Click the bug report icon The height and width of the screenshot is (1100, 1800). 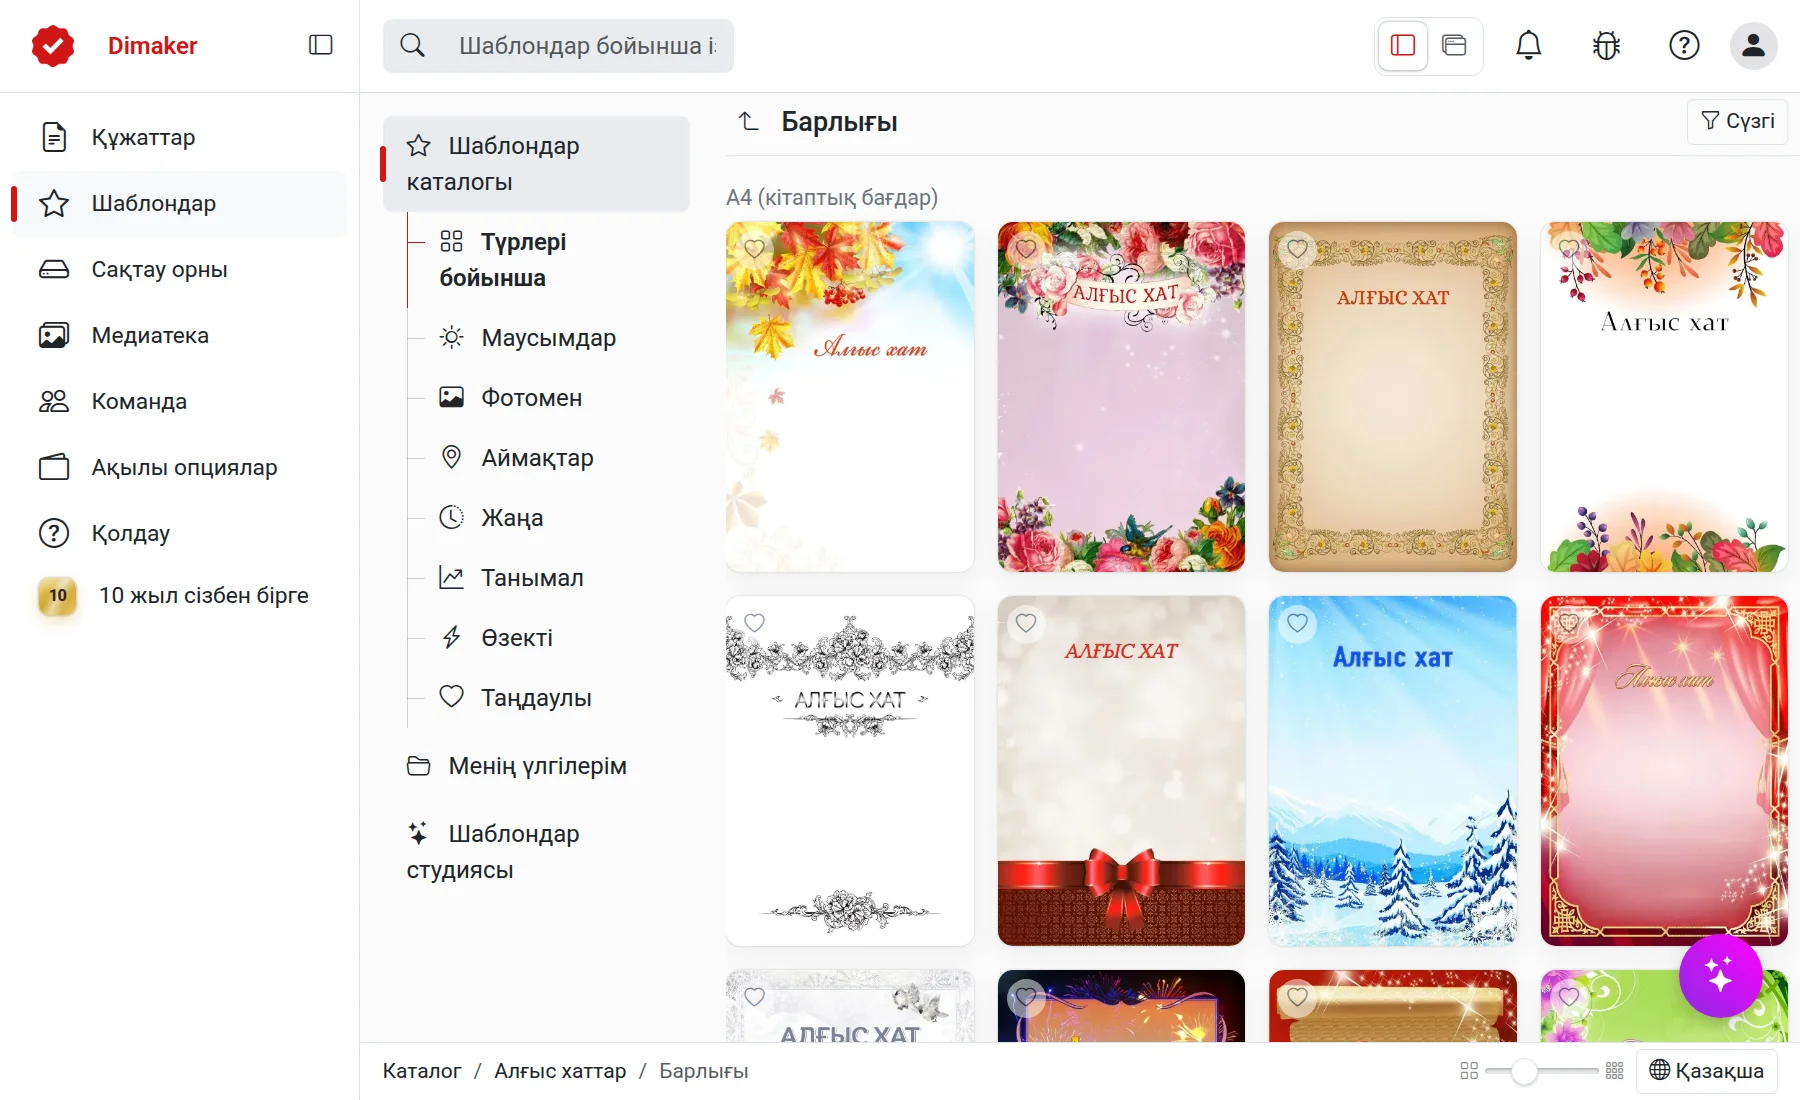[1606, 45]
